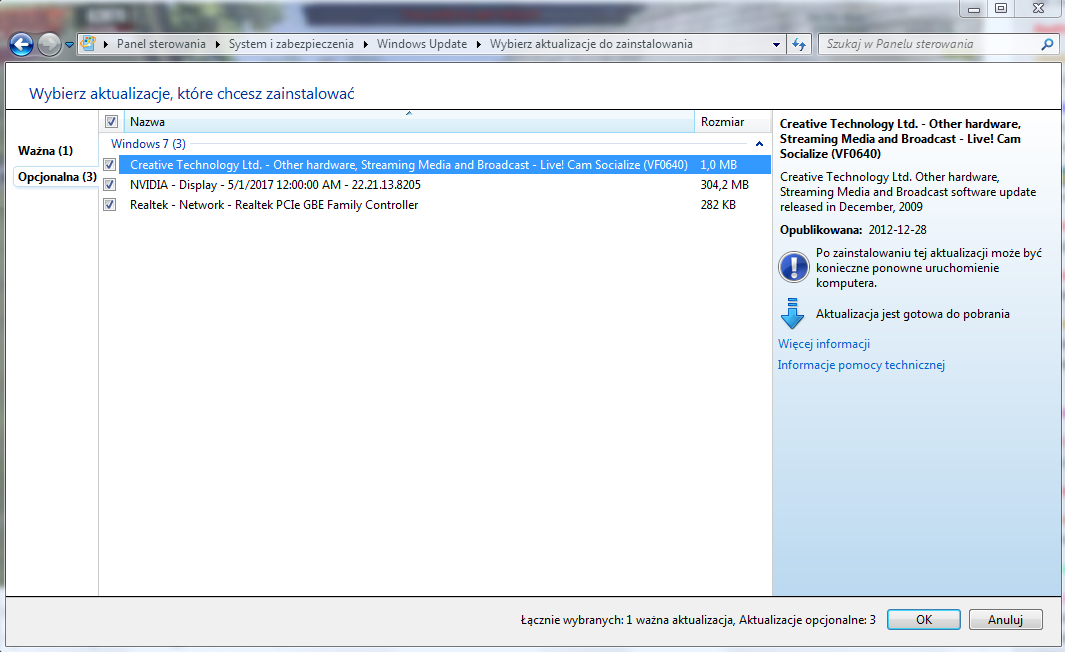The image size is (1065, 652).
Task: Switch to 'Ważna (1)' tab
Action: pyautogui.click(x=46, y=151)
